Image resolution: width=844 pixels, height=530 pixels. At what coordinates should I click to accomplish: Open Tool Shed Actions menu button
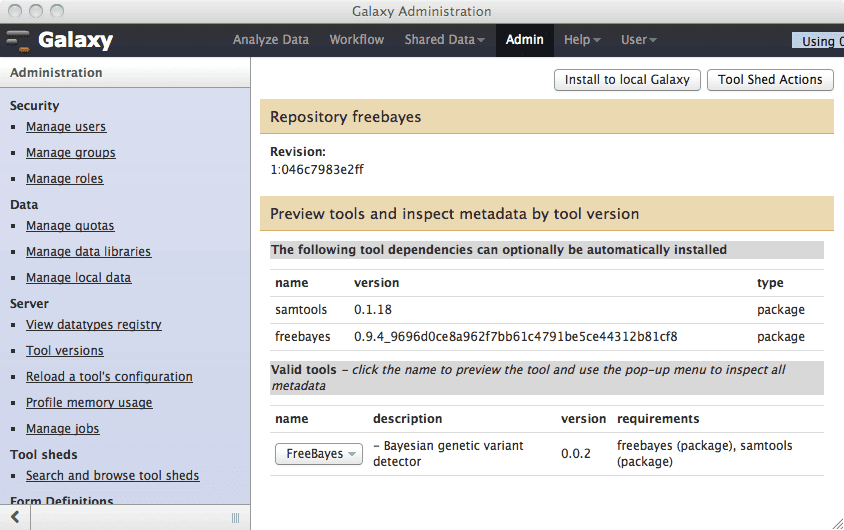[769, 80]
